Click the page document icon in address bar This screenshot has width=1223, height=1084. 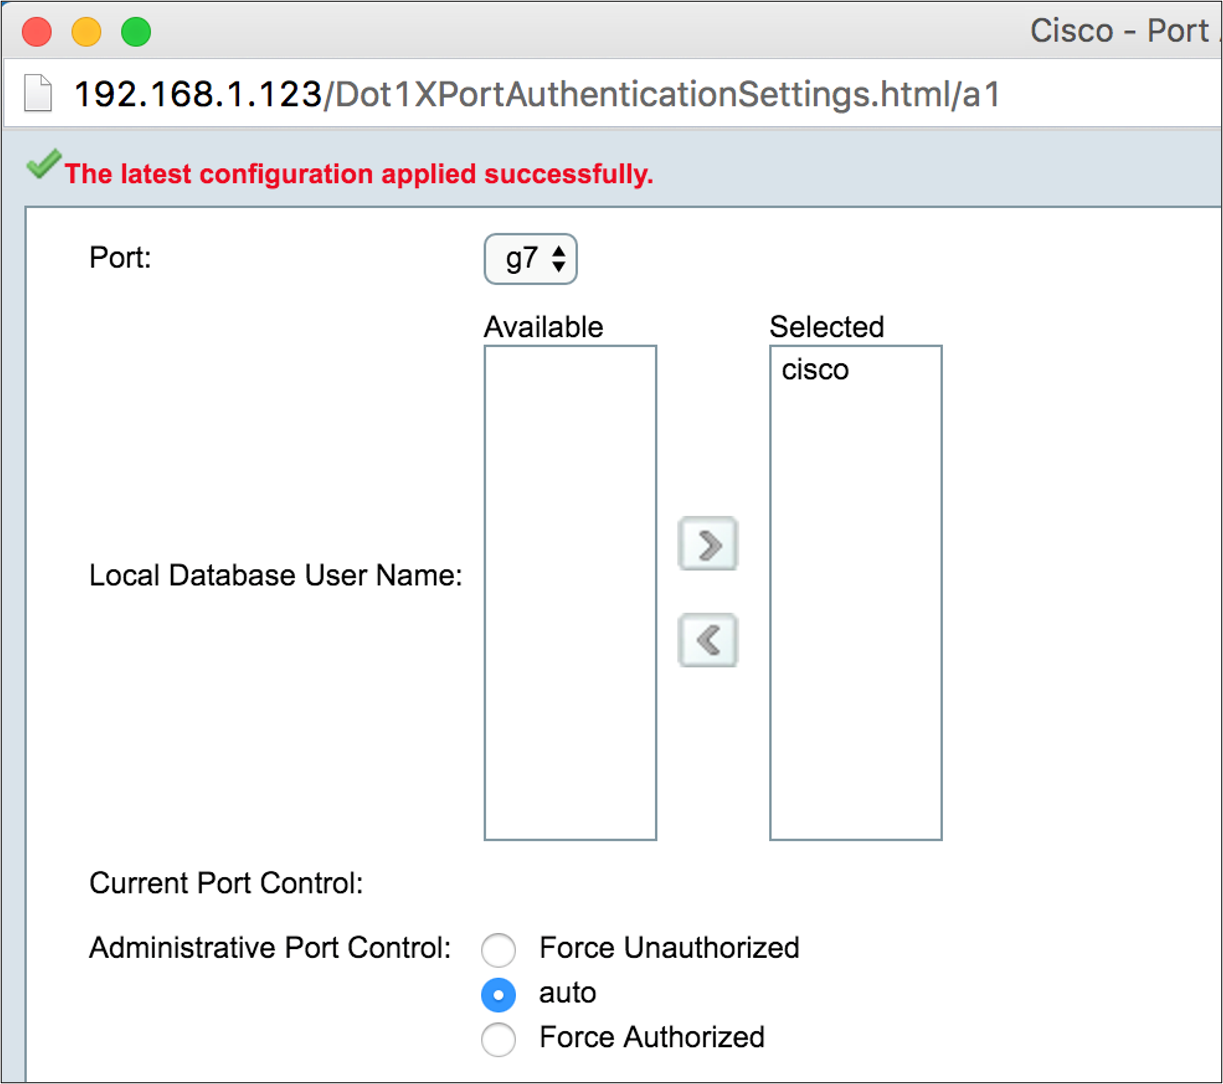pos(38,94)
